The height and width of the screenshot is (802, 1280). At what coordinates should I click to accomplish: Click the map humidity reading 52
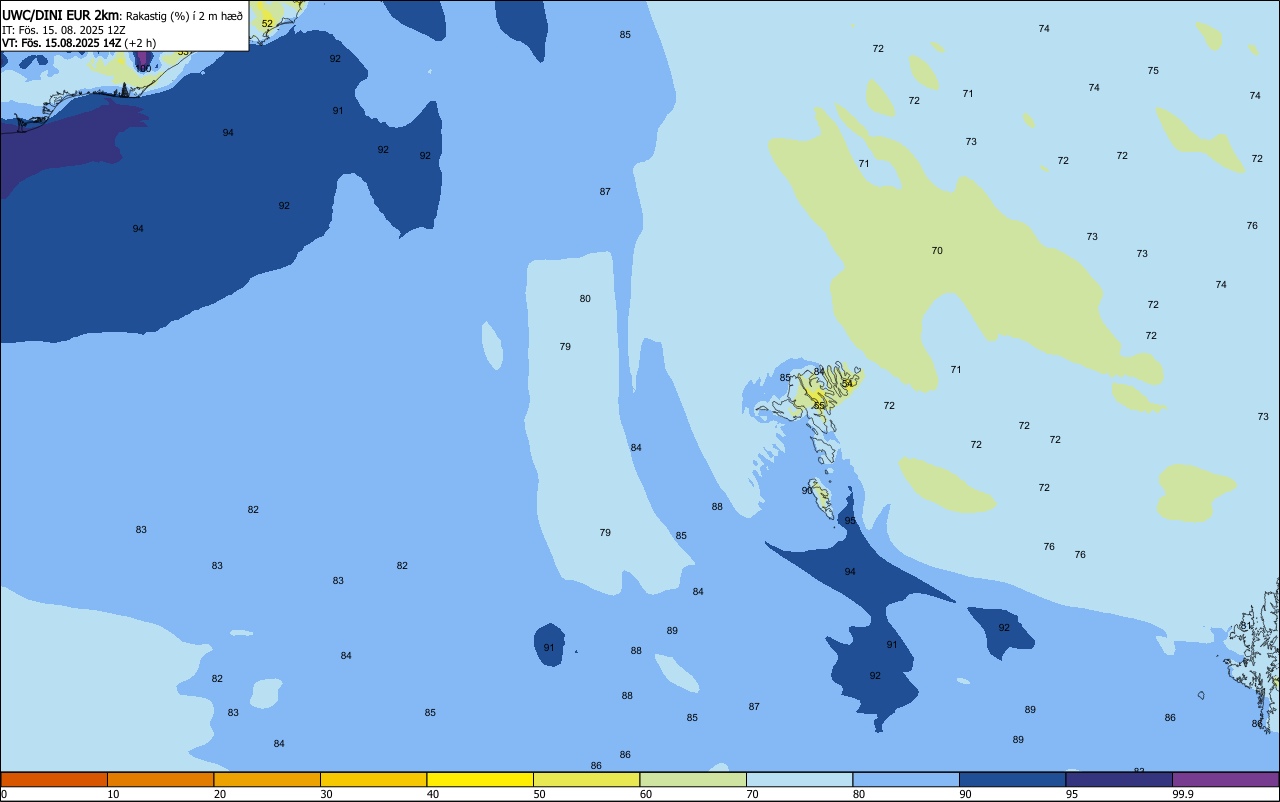[x=267, y=23]
